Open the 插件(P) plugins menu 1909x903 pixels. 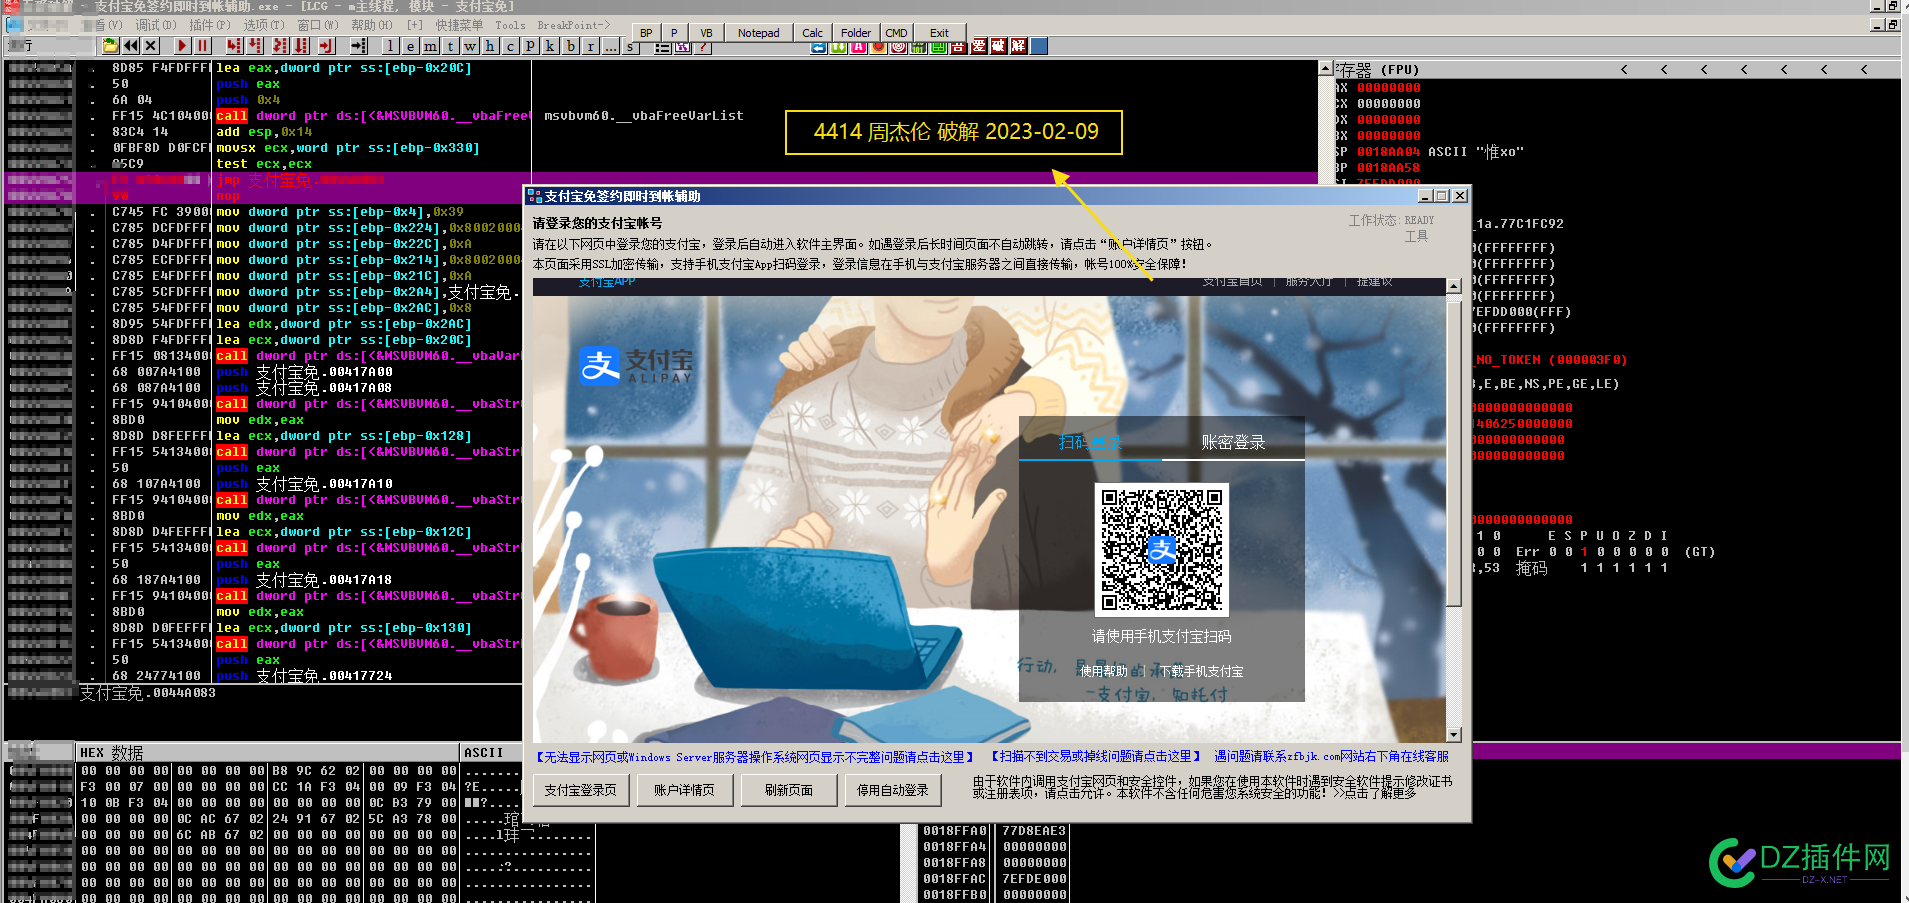pos(209,25)
